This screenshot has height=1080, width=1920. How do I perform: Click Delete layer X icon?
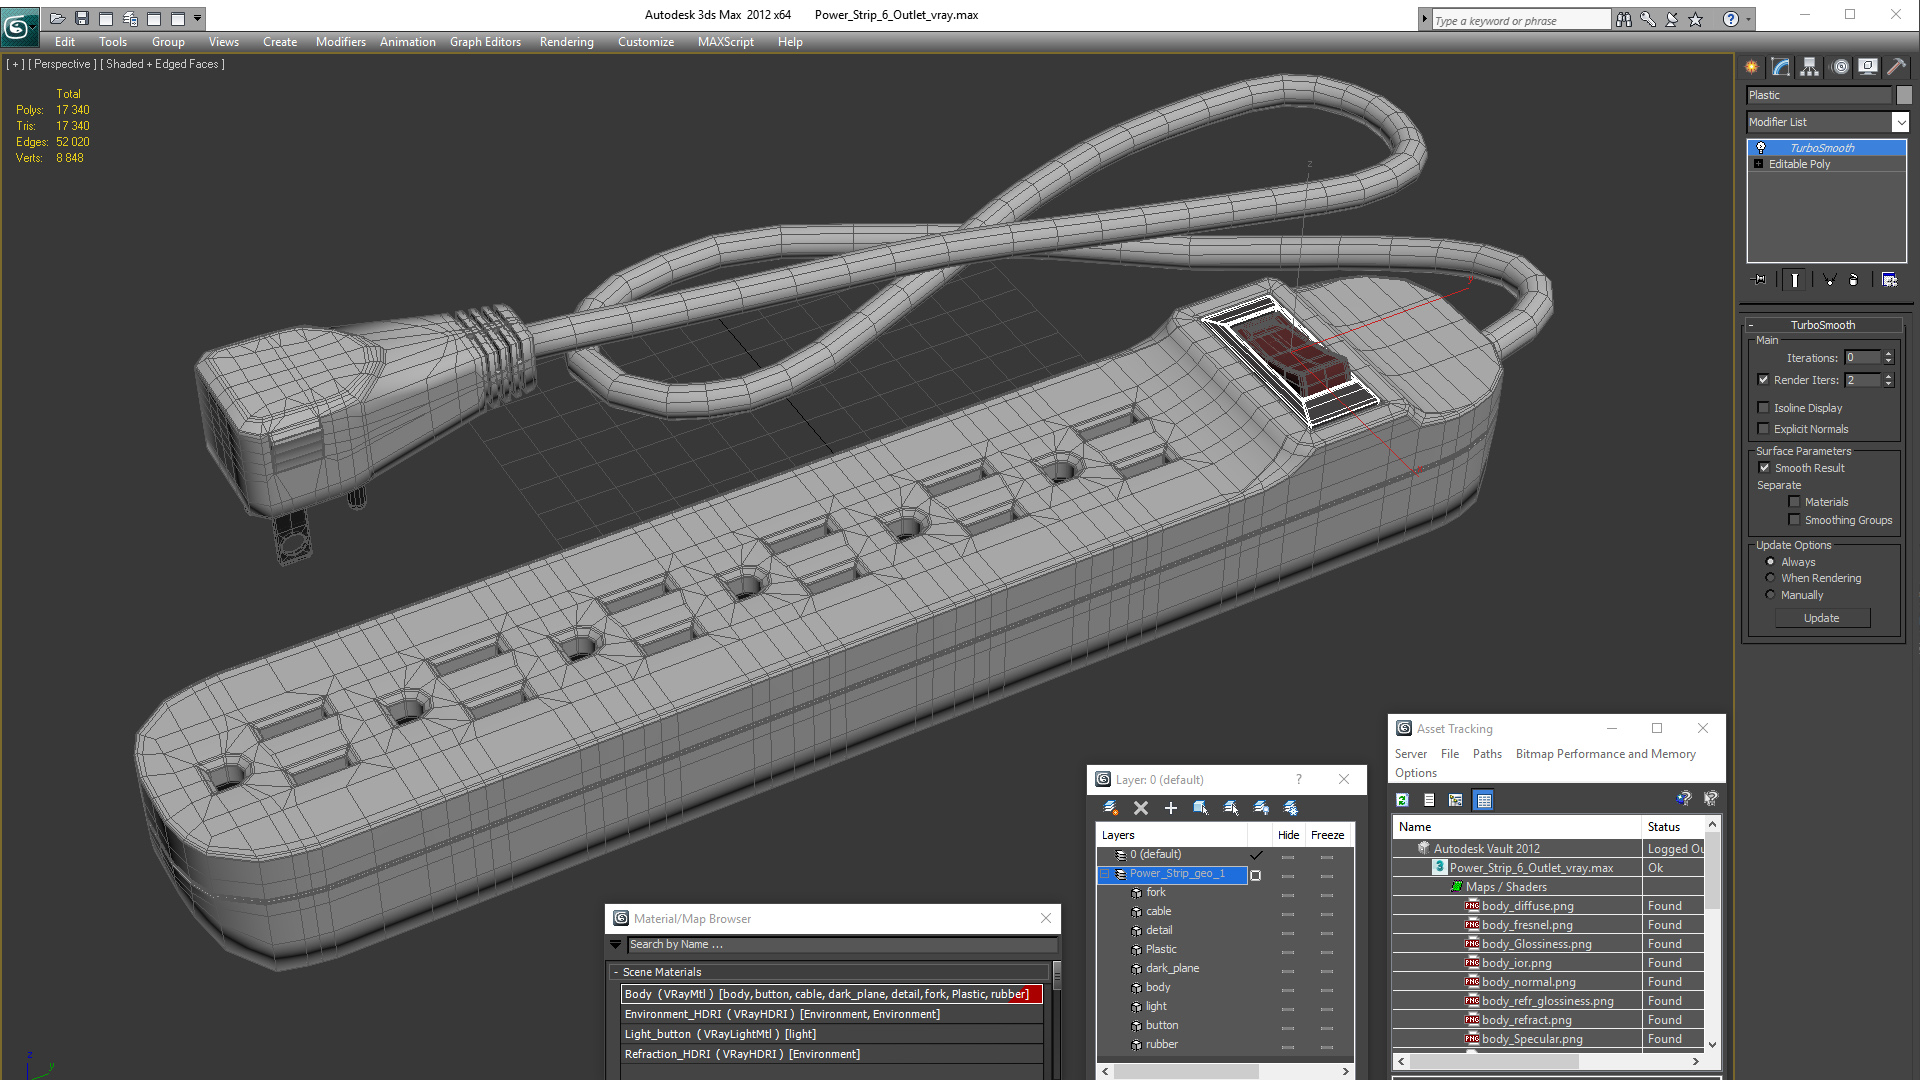(1141, 808)
